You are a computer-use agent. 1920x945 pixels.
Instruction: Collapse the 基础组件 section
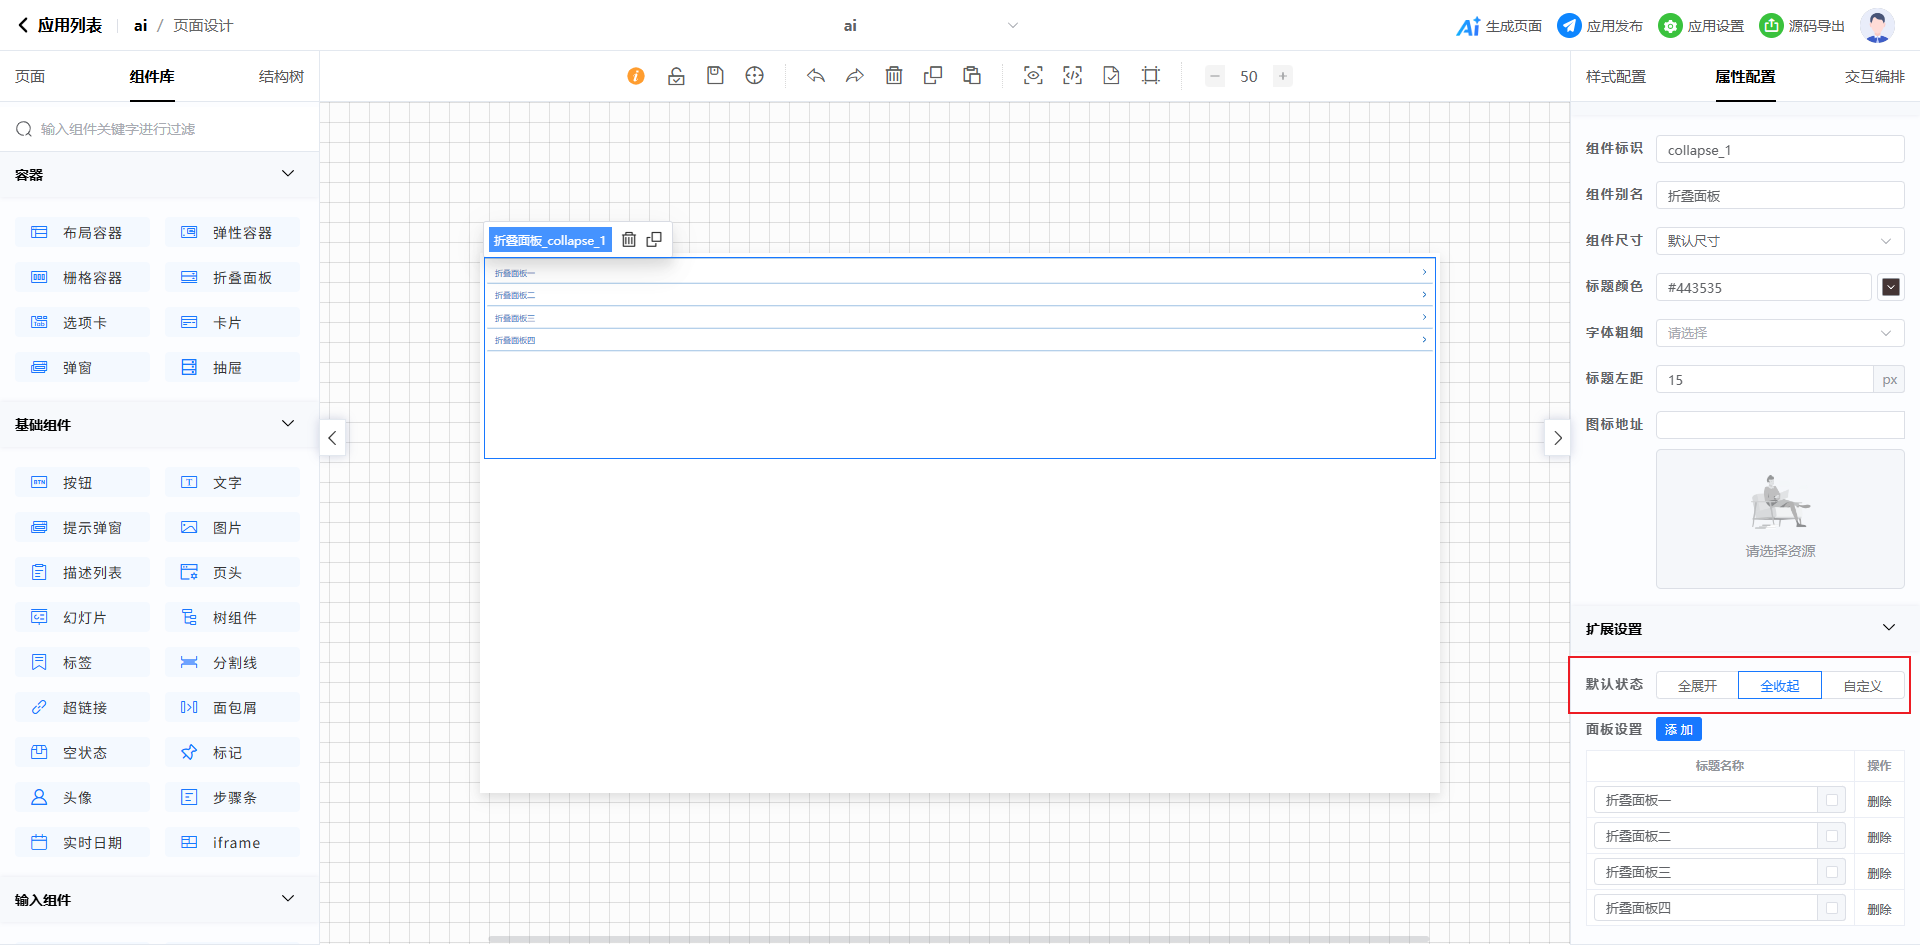click(288, 424)
